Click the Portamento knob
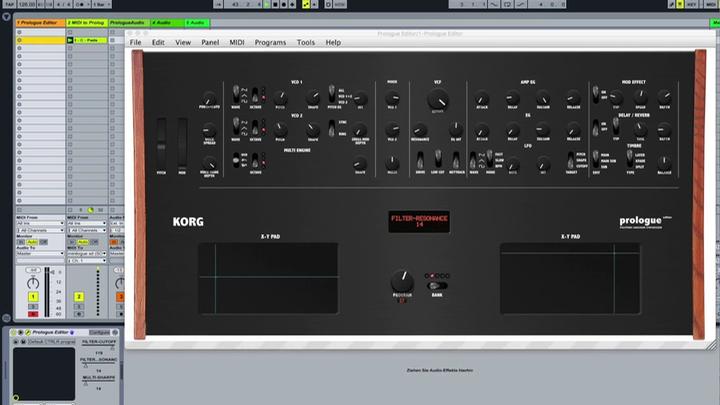This screenshot has height=405, width=720. click(209, 98)
